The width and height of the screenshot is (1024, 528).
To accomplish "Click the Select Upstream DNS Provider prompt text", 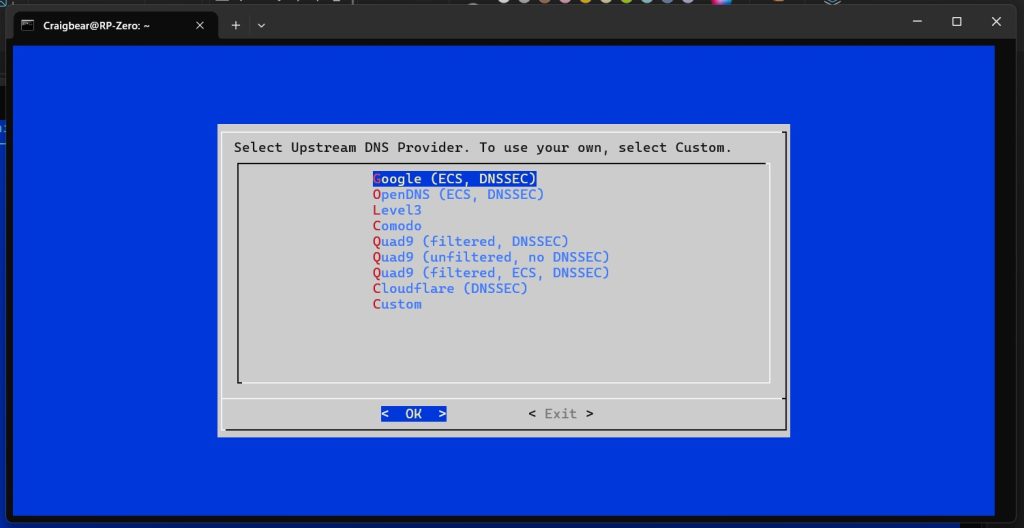I will tap(482, 148).
